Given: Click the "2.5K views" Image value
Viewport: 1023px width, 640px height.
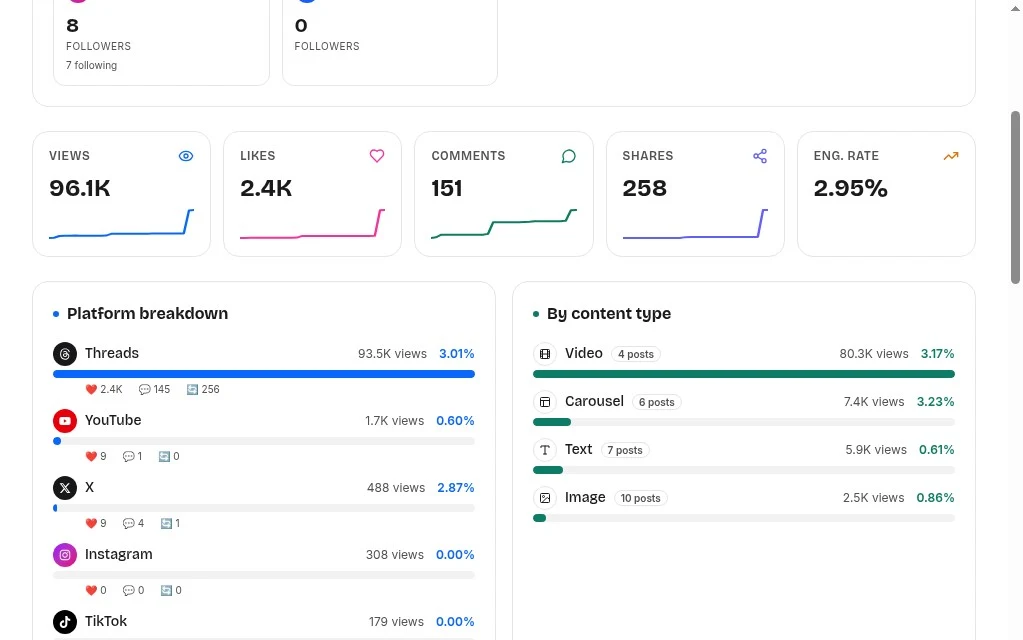Looking at the screenshot, I should pos(874,498).
